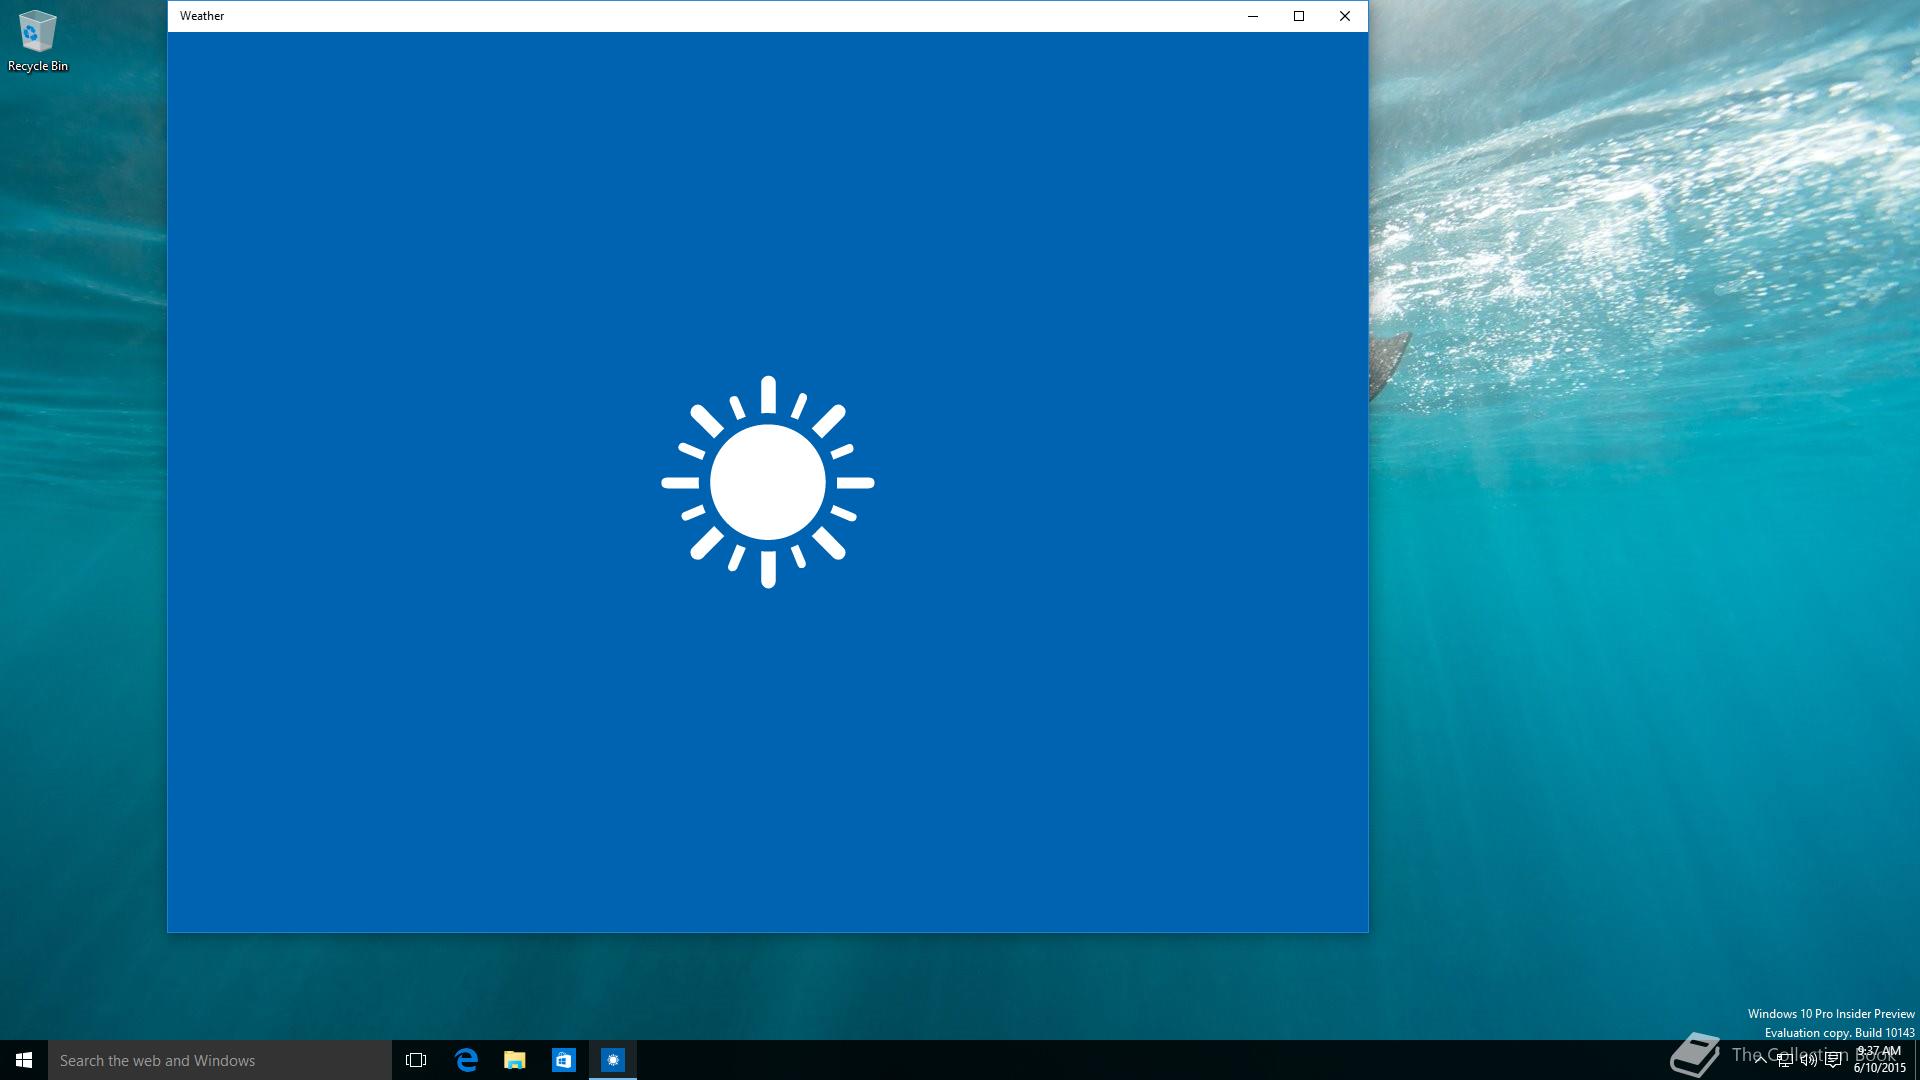Click the network icon in system tray
1920x1080 pixels.
pos(1784,1061)
